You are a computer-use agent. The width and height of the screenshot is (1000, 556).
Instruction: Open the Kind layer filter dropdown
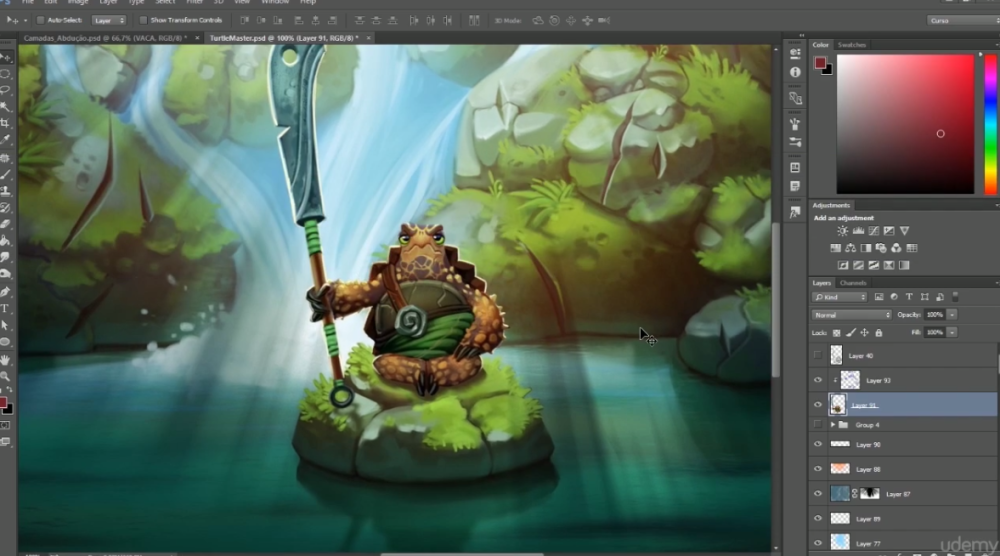pos(839,297)
